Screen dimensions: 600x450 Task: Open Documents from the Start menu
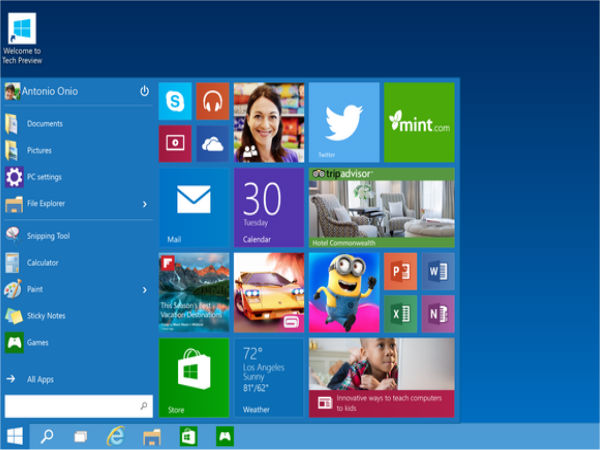tap(45, 124)
